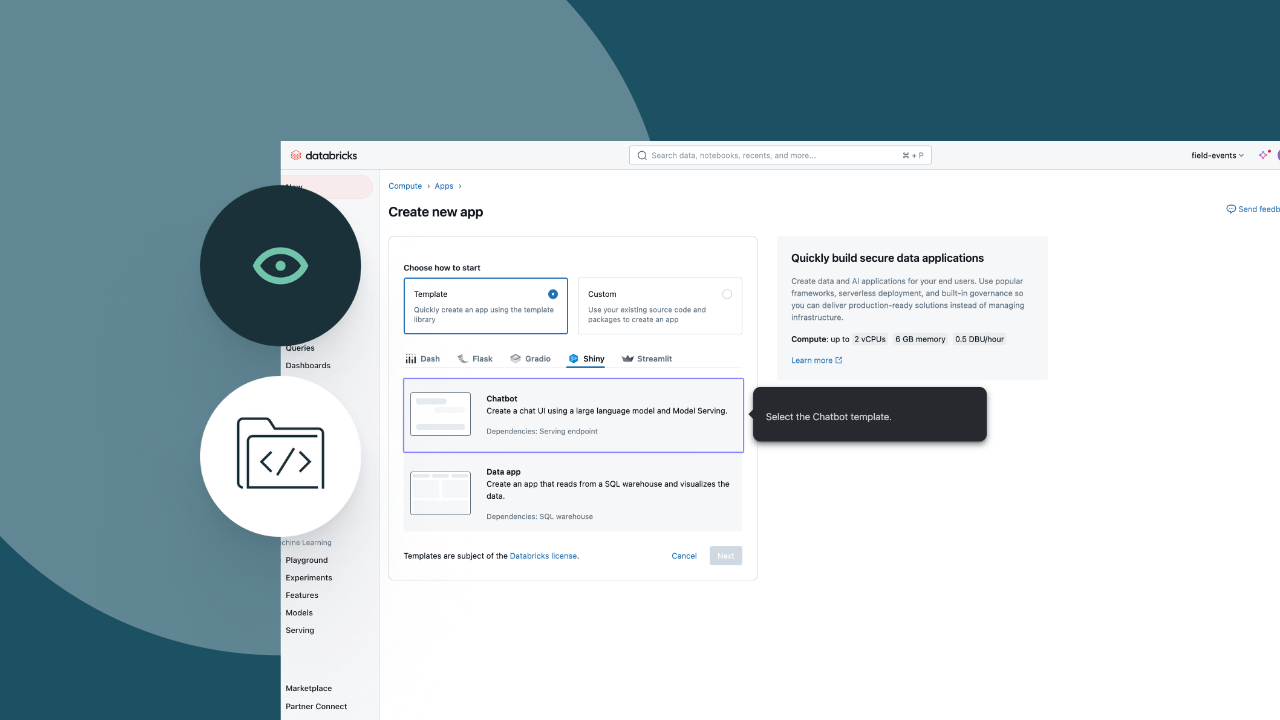Open the field-events workspace dropdown
The height and width of the screenshot is (720, 1280).
1217,155
